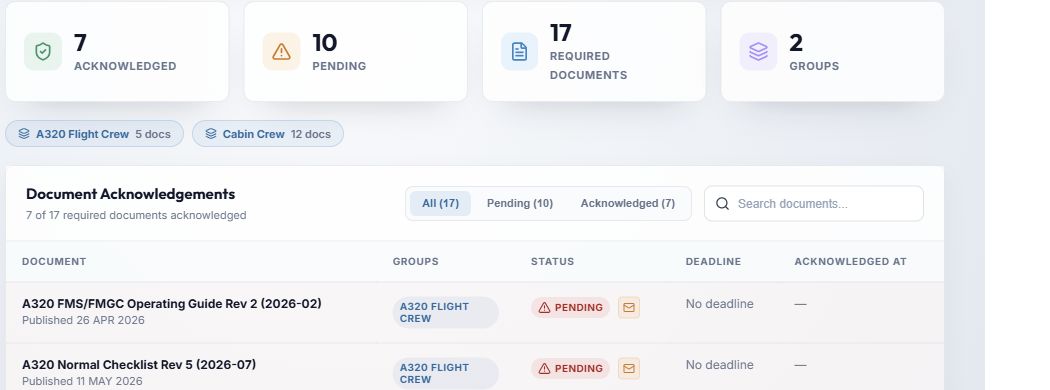This screenshot has height=390, width=1050.
Task: Open the Acknowledged summary card
Action: pos(117,52)
